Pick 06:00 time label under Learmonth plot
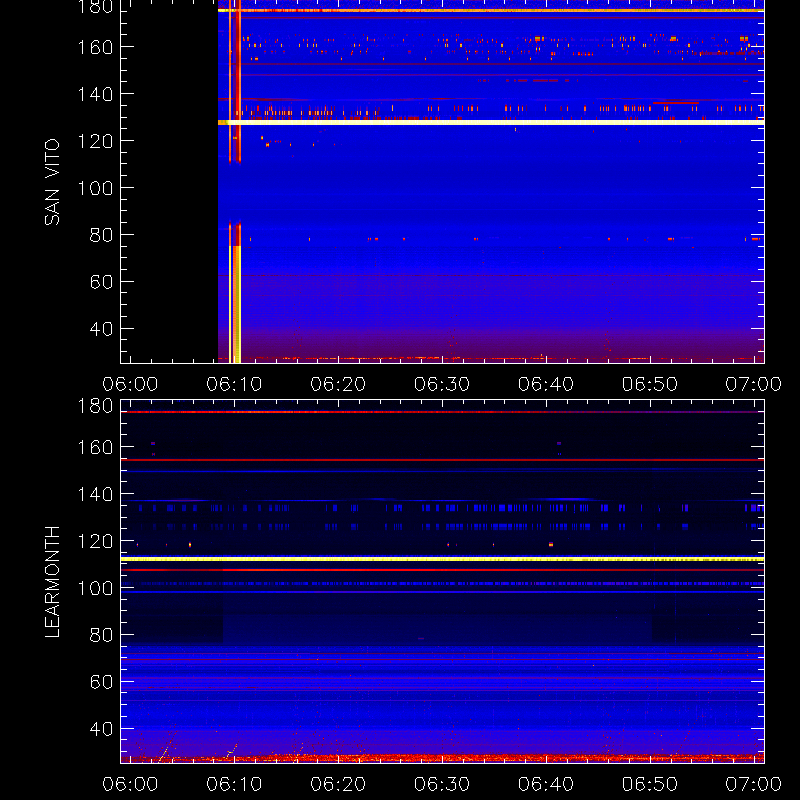 [130, 784]
